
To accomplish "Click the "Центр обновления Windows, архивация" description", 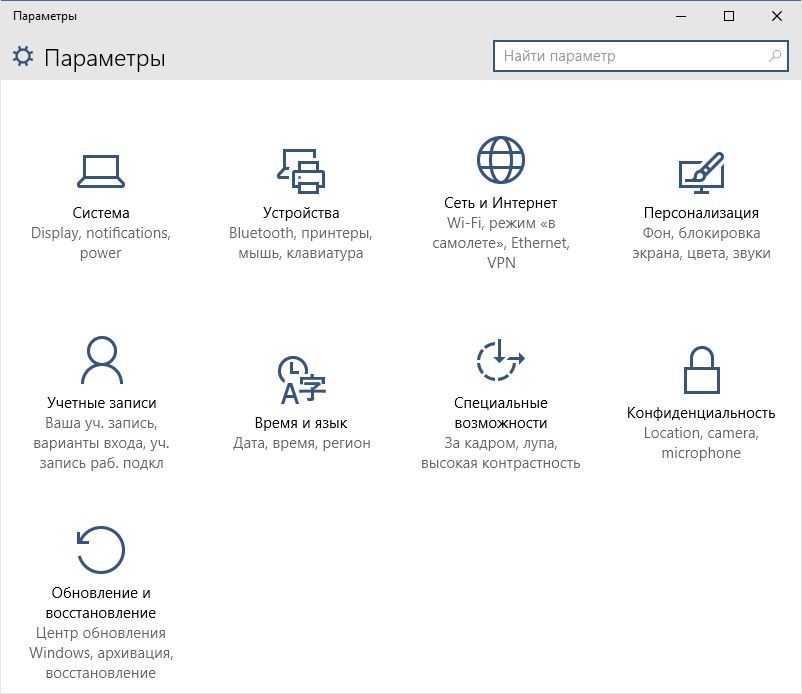I will tap(101, 643).
